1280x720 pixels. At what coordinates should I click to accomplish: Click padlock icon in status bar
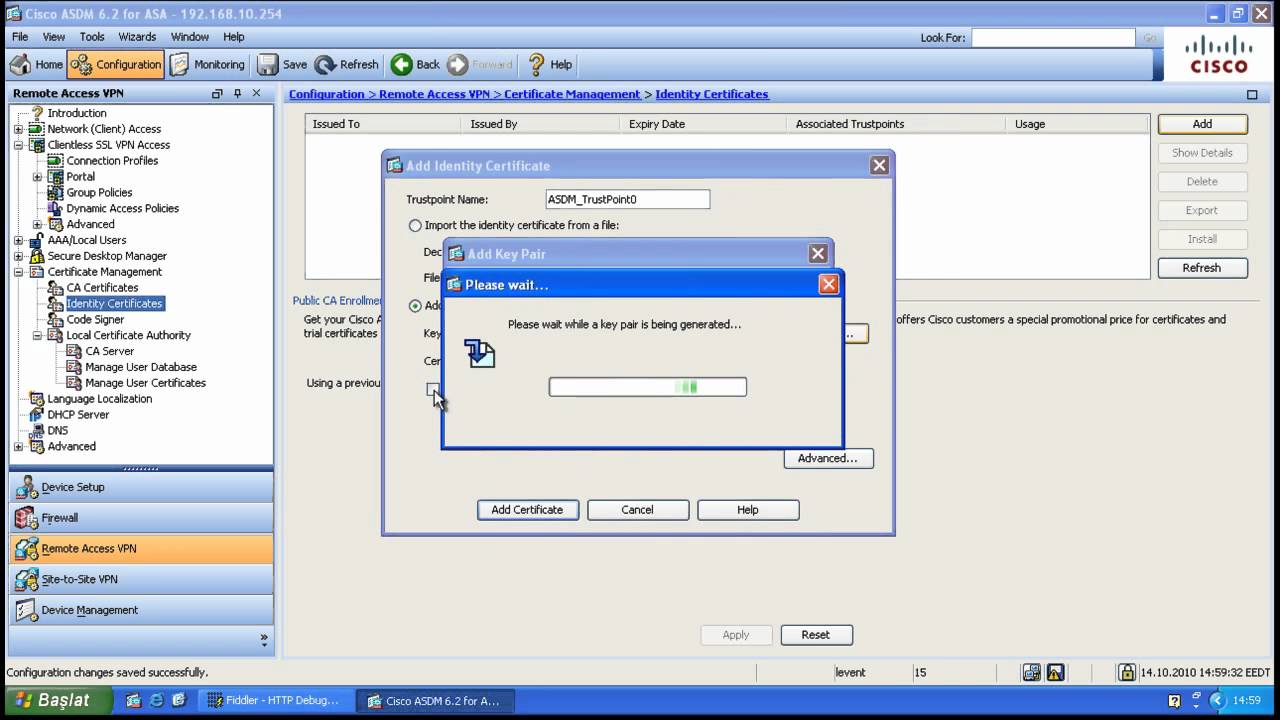point(1127,673)
